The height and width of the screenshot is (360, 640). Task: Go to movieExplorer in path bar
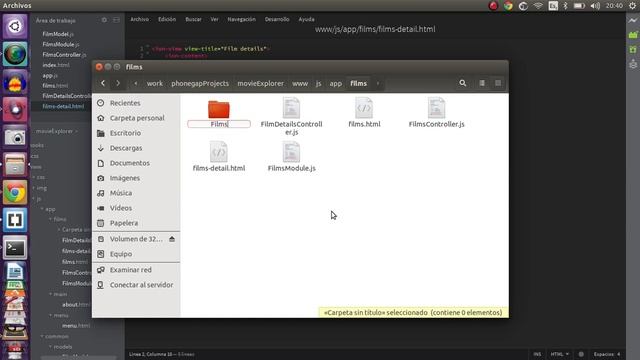[x=260, y=83]
